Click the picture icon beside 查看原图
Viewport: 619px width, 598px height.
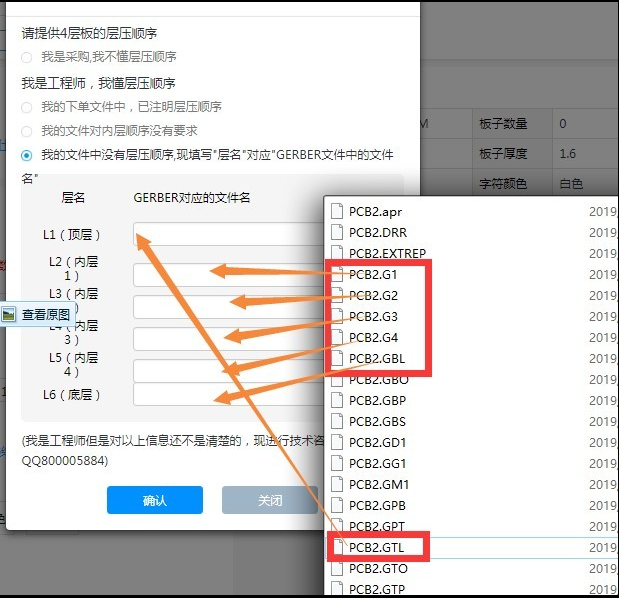pyautogui.click(x=8, y=314)
